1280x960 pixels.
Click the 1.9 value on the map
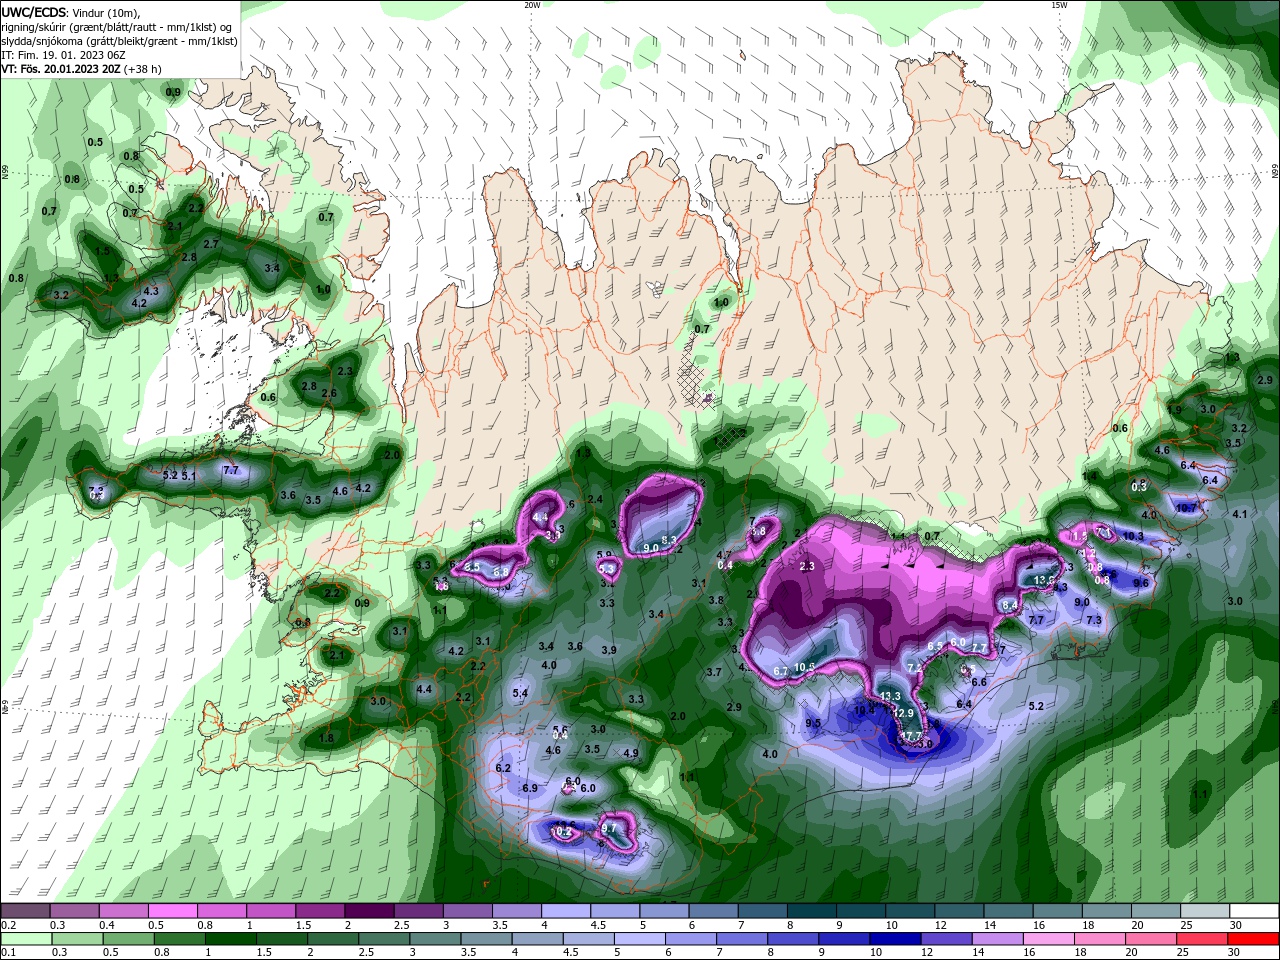1175,410
